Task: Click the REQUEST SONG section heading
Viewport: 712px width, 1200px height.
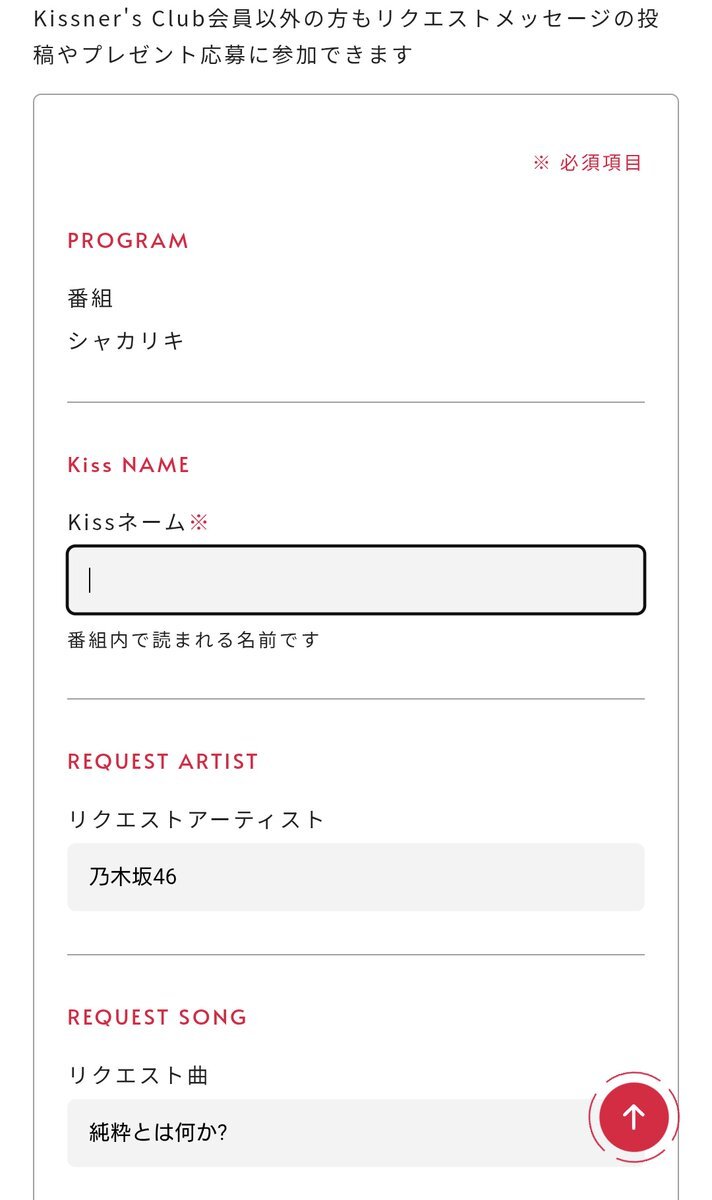Action: coord(157,1017)
